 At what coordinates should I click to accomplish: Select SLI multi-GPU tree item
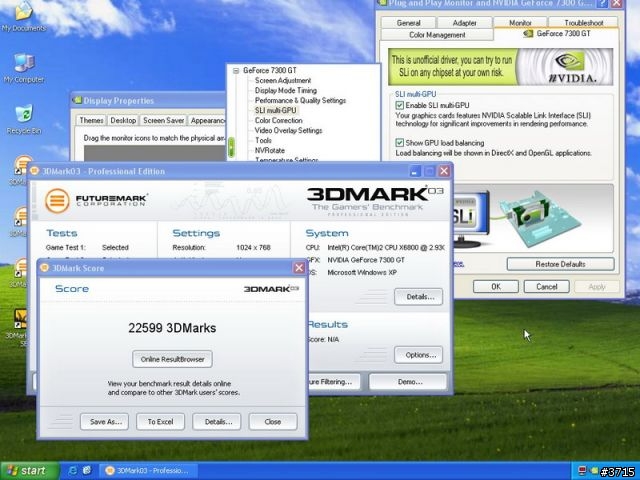tap(276, 110)
